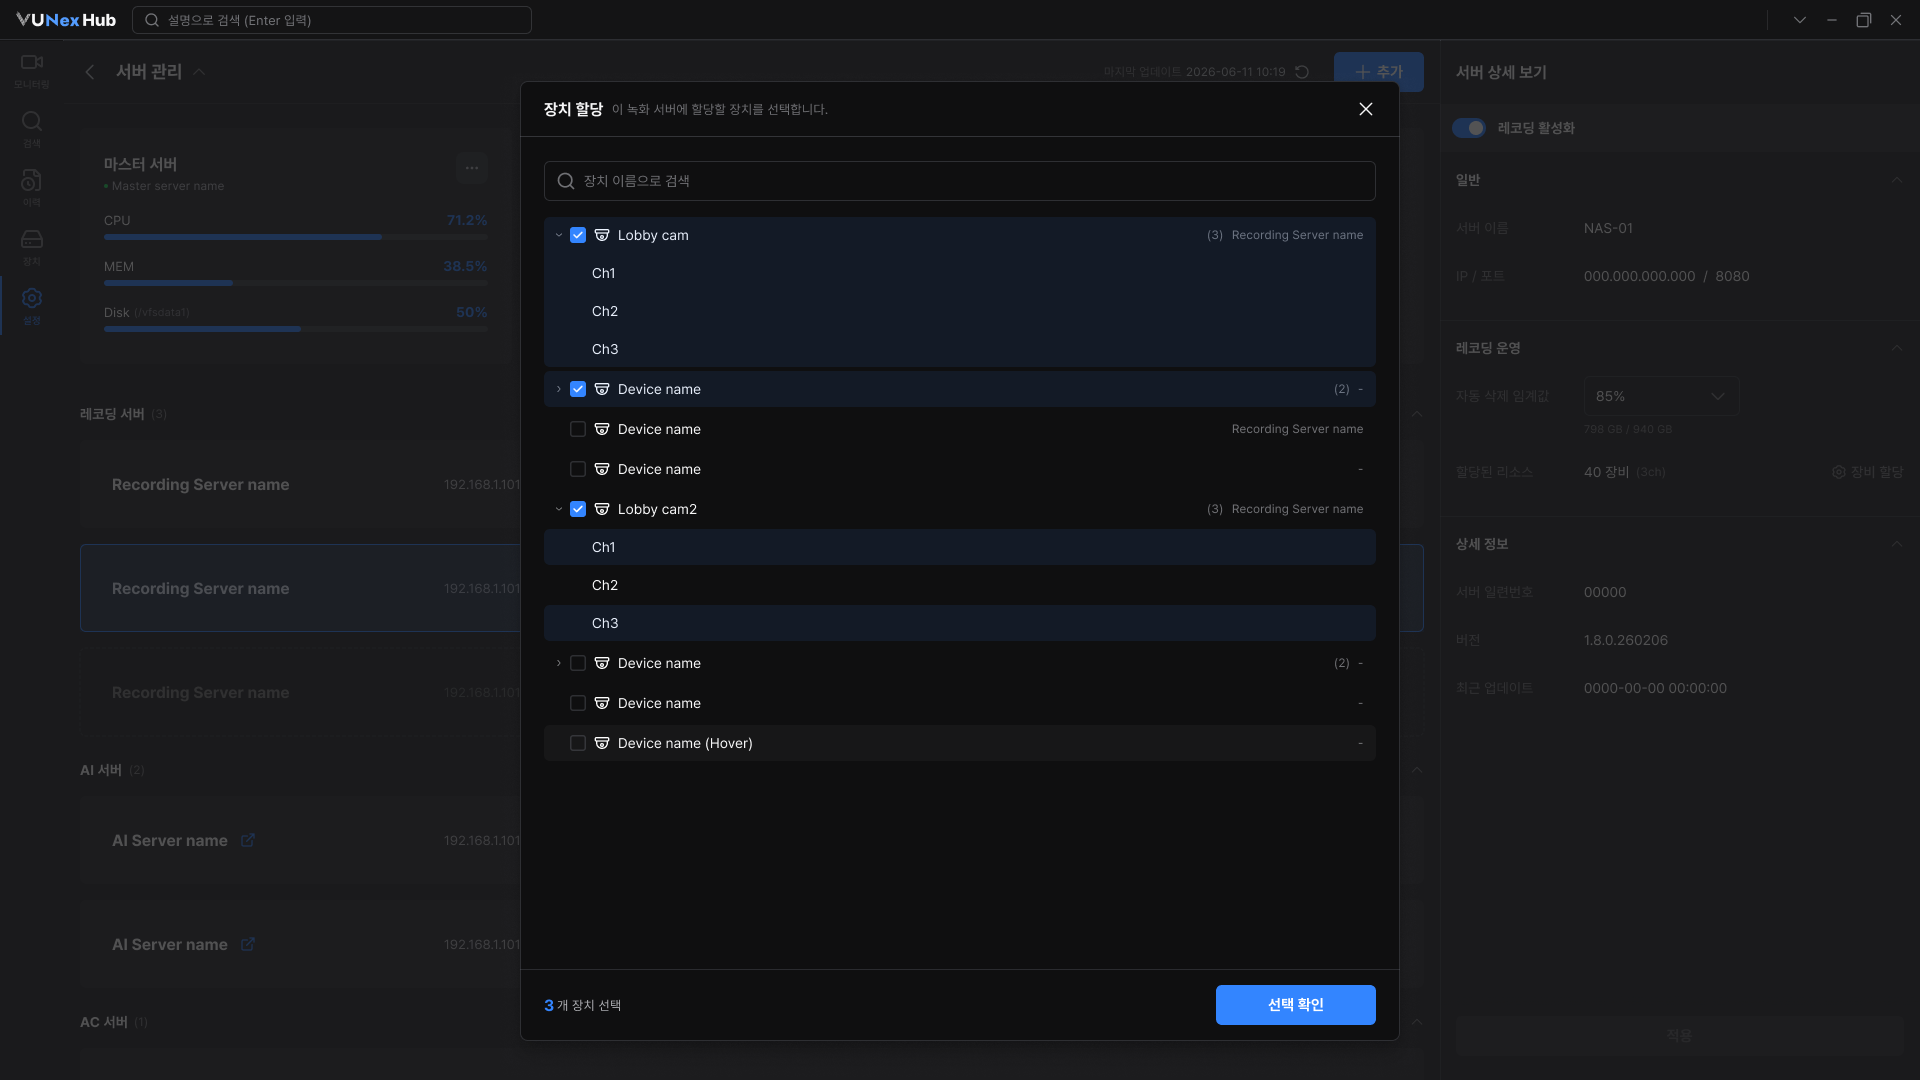Click the camera icon beside Device name (Hover)
Image resolution: width=1920 pixels, height=1080 pixels.
602,743
